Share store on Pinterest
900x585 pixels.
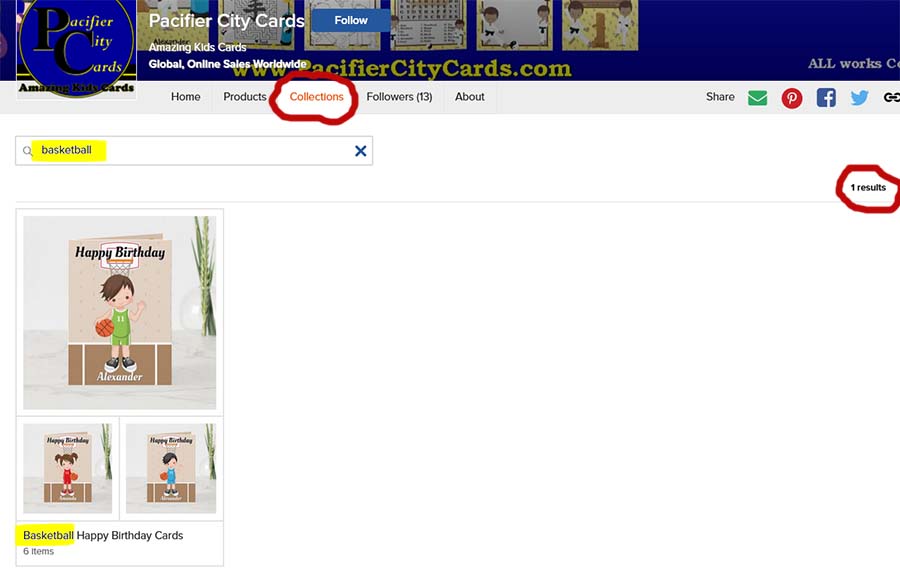coord(792,98)
